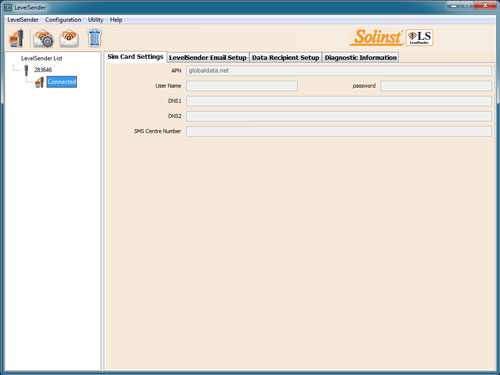500x375 pixels.
Task: Click the APN label
Action: [176, 71]
